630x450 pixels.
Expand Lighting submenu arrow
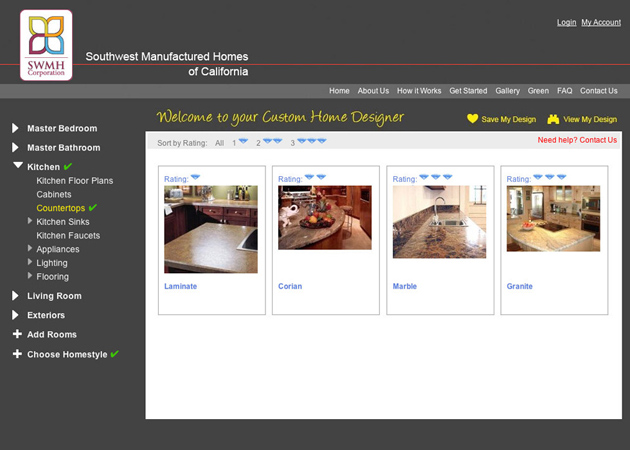click(30, 262)
